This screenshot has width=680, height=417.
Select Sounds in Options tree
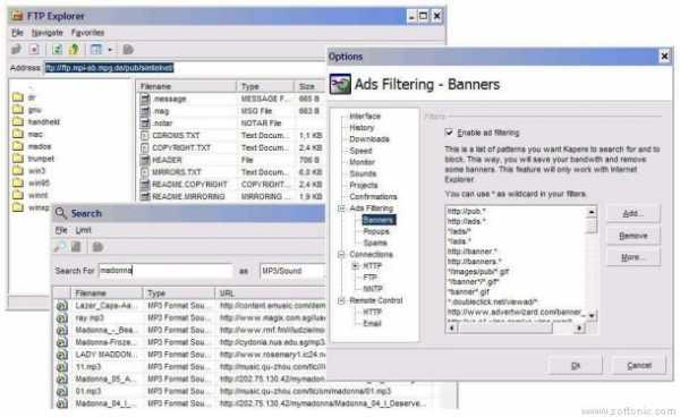pos(363,174)
